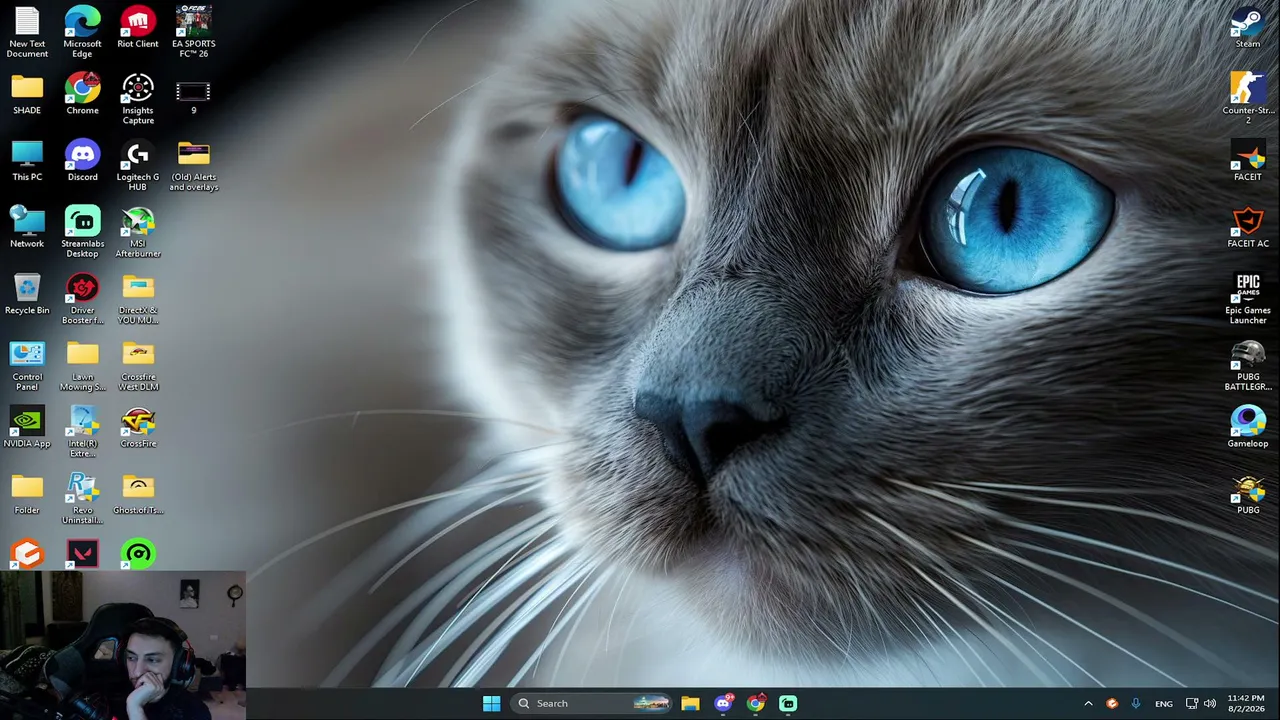Screen dimensions: 1280x720
Task: Select the Lawn Mowing S... folder
Action: click(x=82, y=366)
